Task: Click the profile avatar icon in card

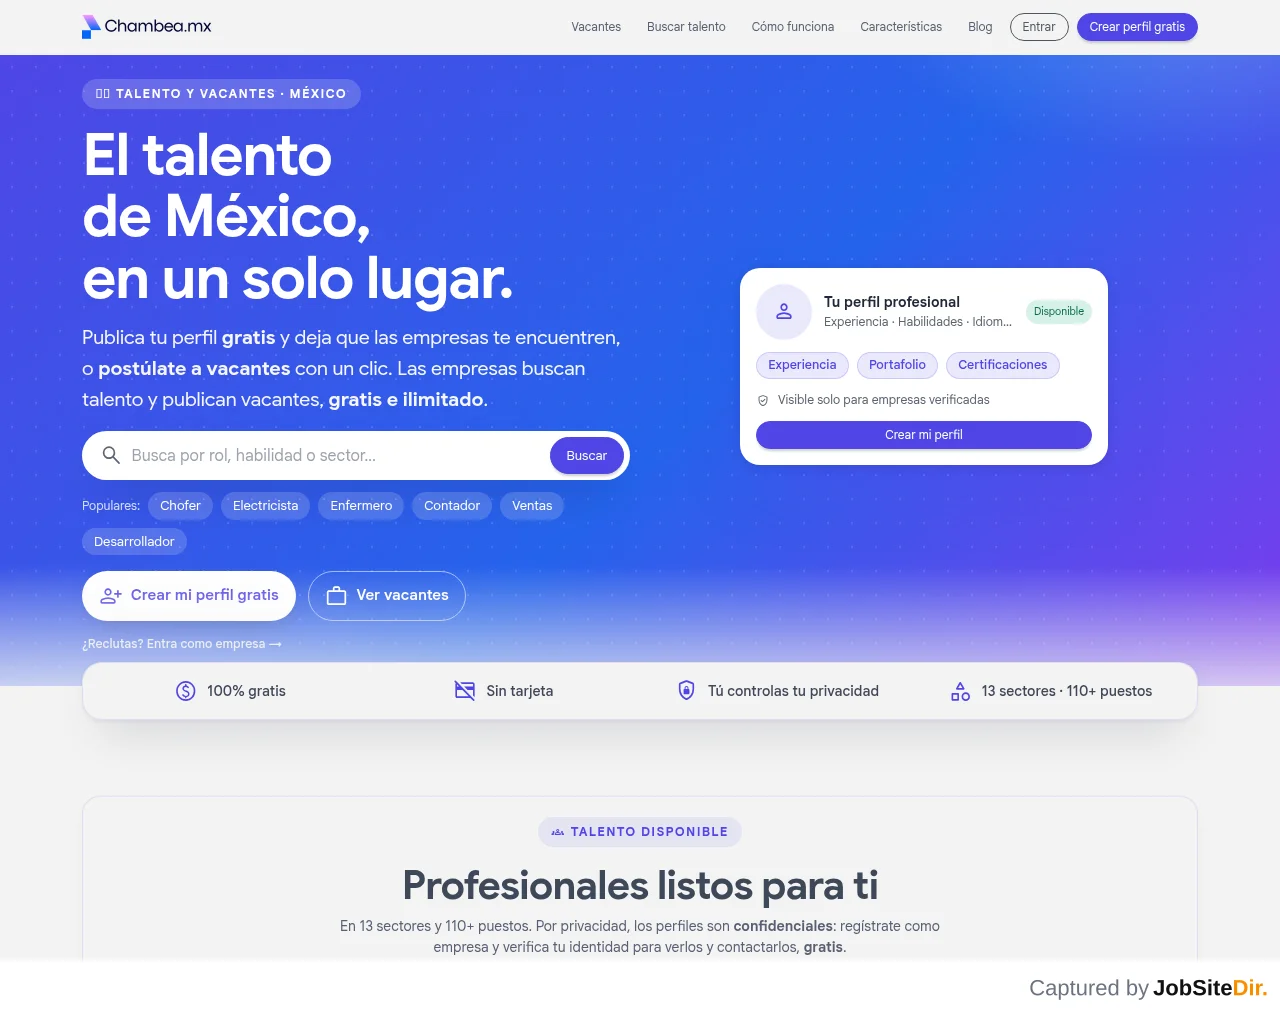Action: coord(784,311)
